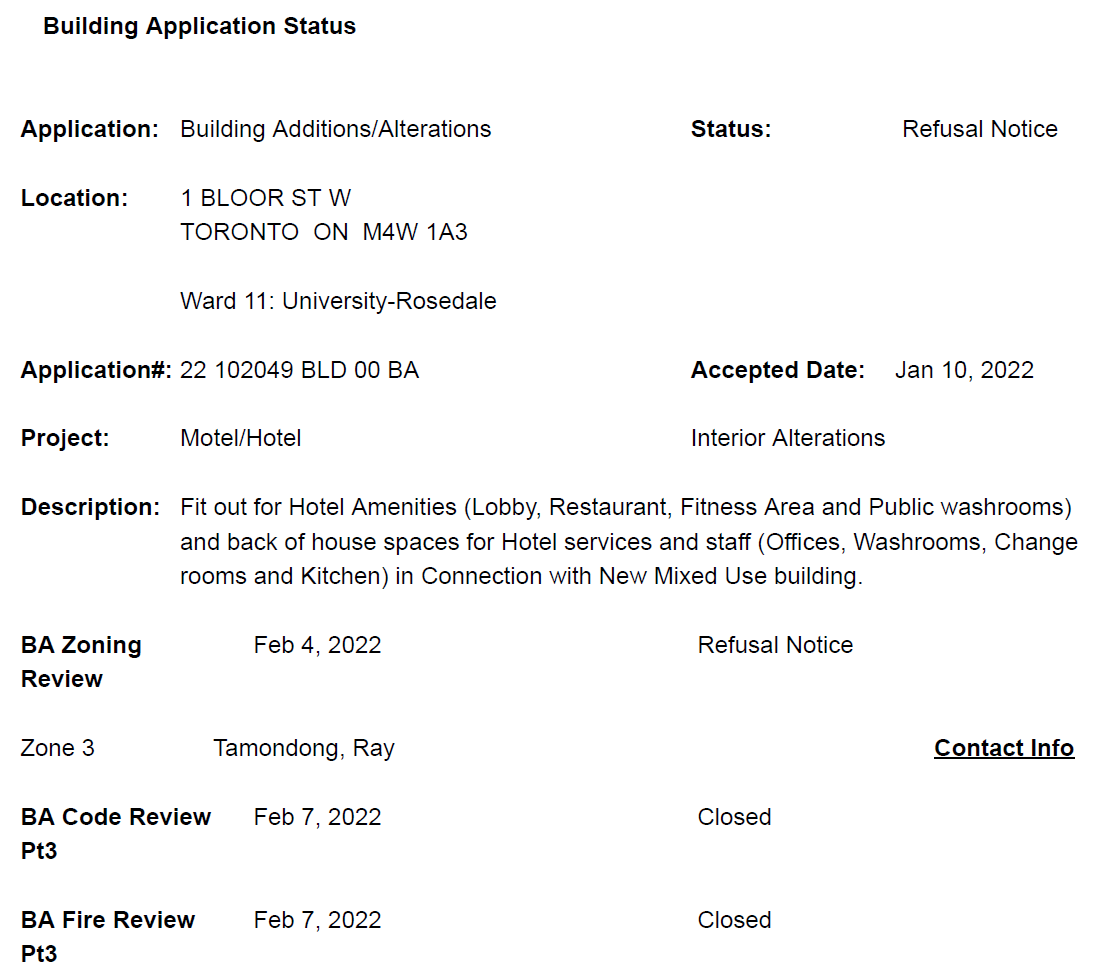1106x979 pixels.
Task: Click the BA Code Review Pt3 label
Action: coord(115,833)
